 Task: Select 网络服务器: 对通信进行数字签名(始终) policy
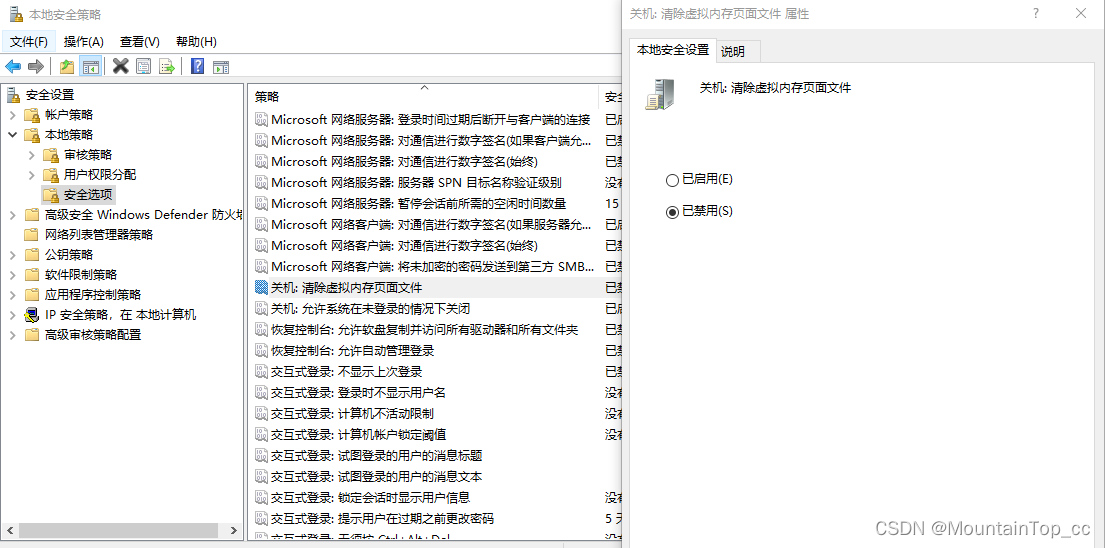(x=405, y=161)
